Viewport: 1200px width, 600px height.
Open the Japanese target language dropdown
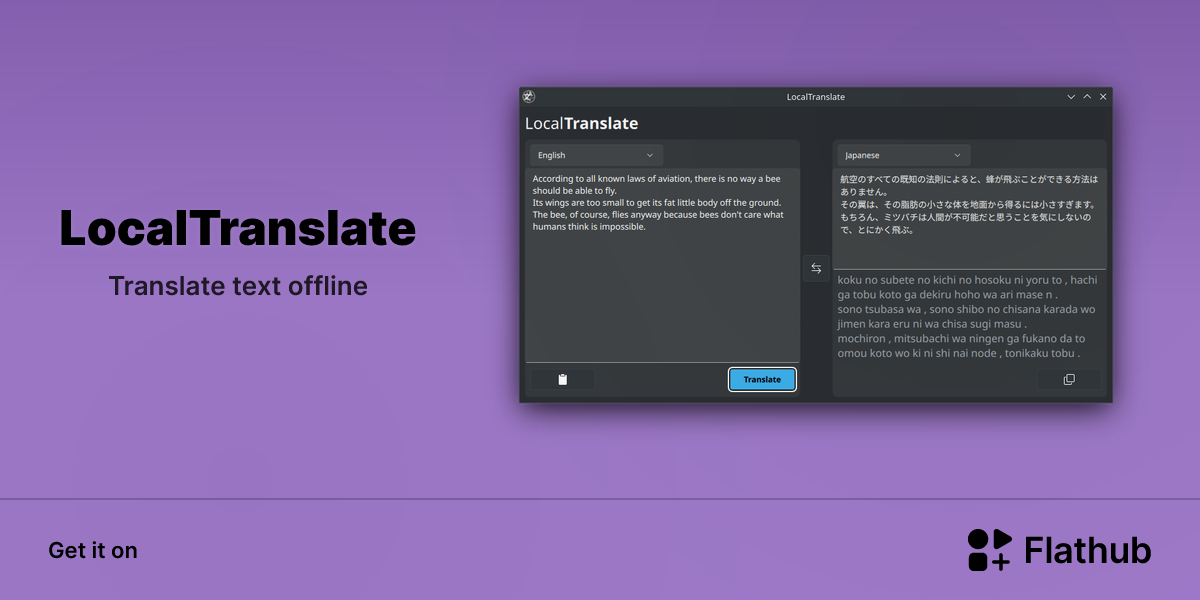coord(903,155)
